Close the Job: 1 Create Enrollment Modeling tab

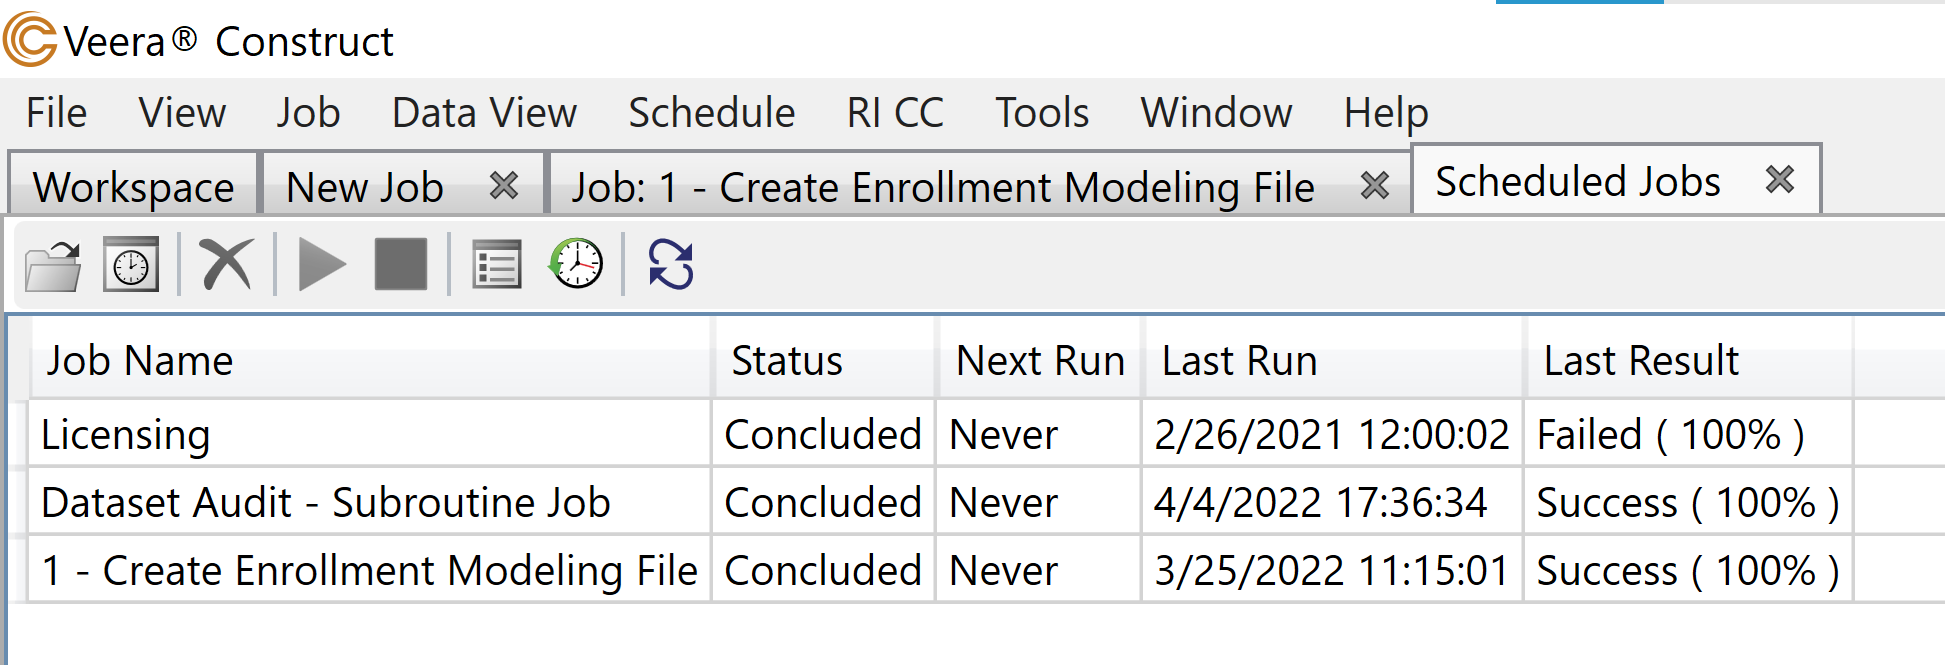pos(1375,185)
